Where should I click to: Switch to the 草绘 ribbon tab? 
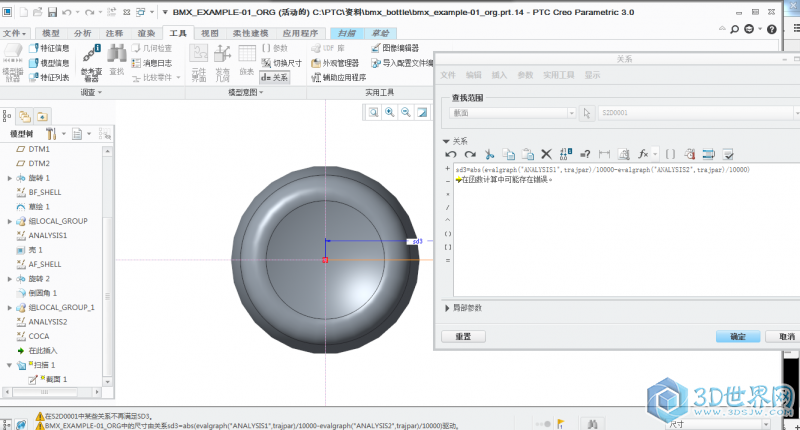[380, 33]
